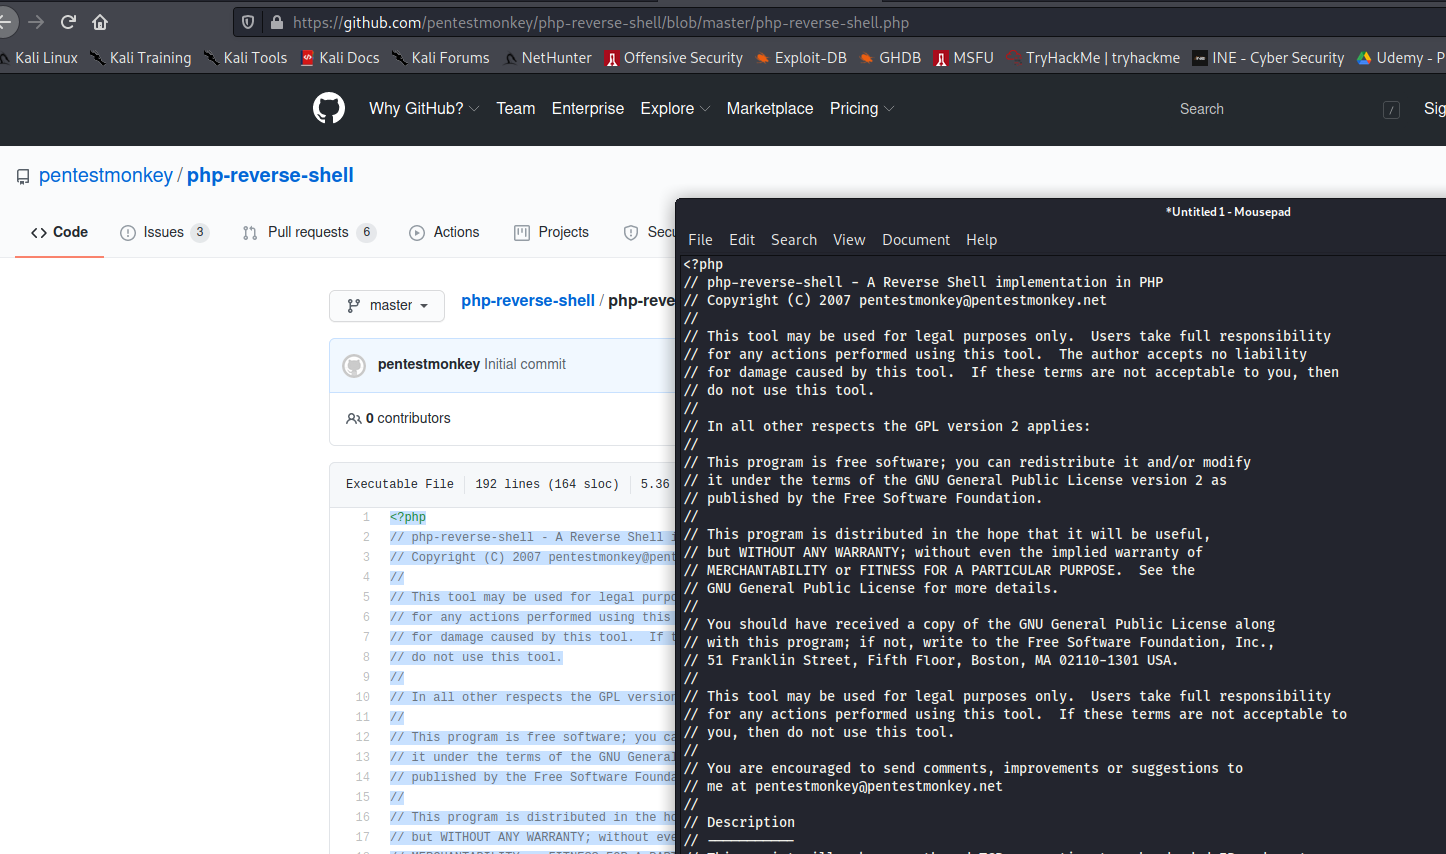Viewport: 1446px width, 854px height.
Task: Switch to the Code tab
Action: [59, 232]
